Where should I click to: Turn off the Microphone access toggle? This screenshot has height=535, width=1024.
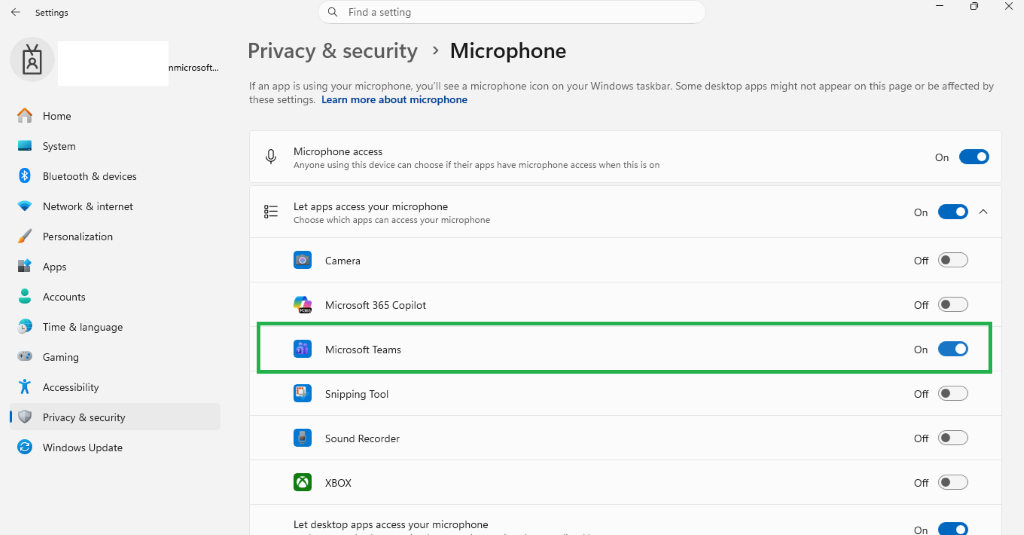click(x=974, y=157)
